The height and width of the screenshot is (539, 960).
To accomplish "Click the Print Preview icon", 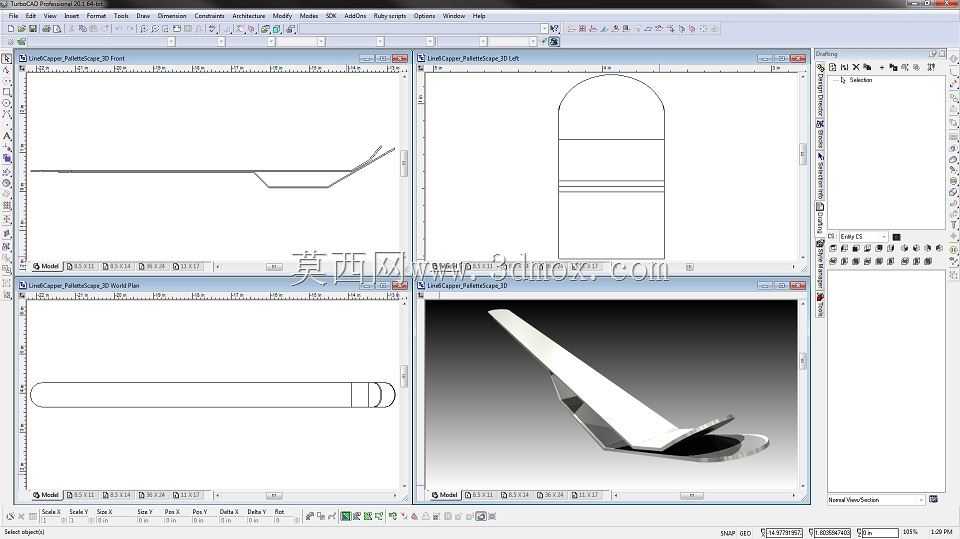I will pyautogui.click(x=57, y=29).
